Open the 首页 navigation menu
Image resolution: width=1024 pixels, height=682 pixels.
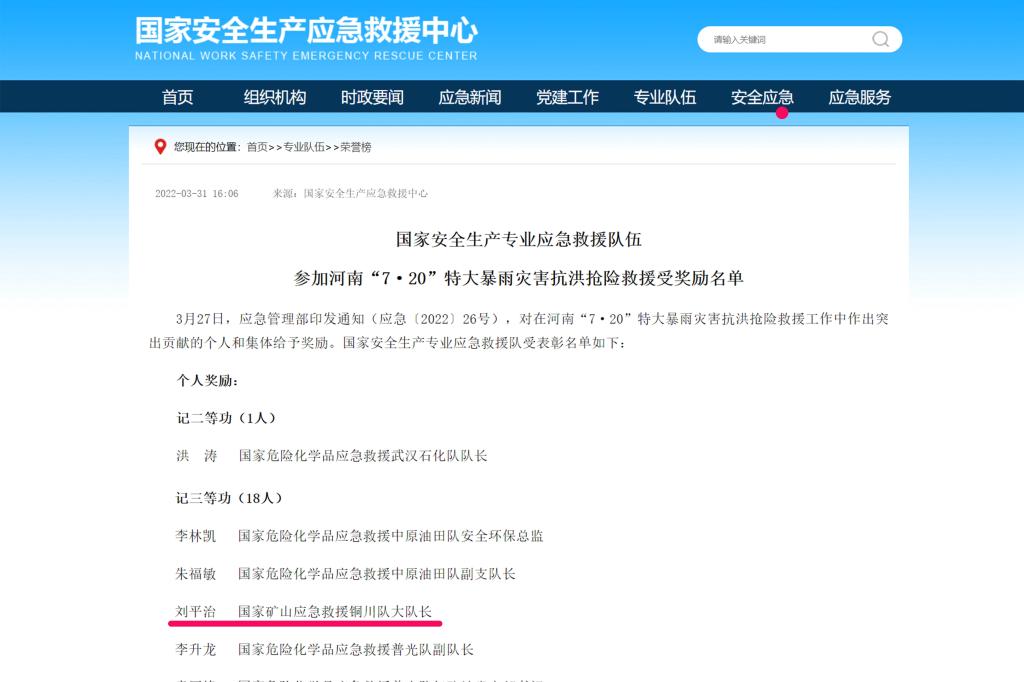[177, 97]
